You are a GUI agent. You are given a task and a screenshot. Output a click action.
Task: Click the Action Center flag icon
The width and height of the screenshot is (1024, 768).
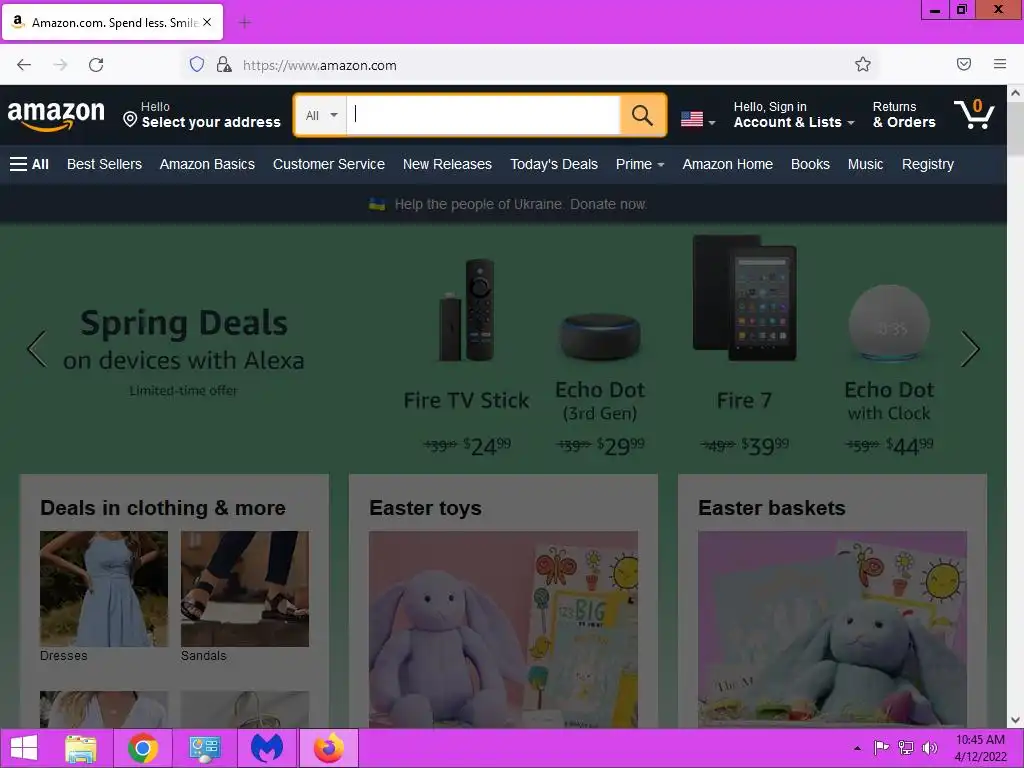coord(882,748)
